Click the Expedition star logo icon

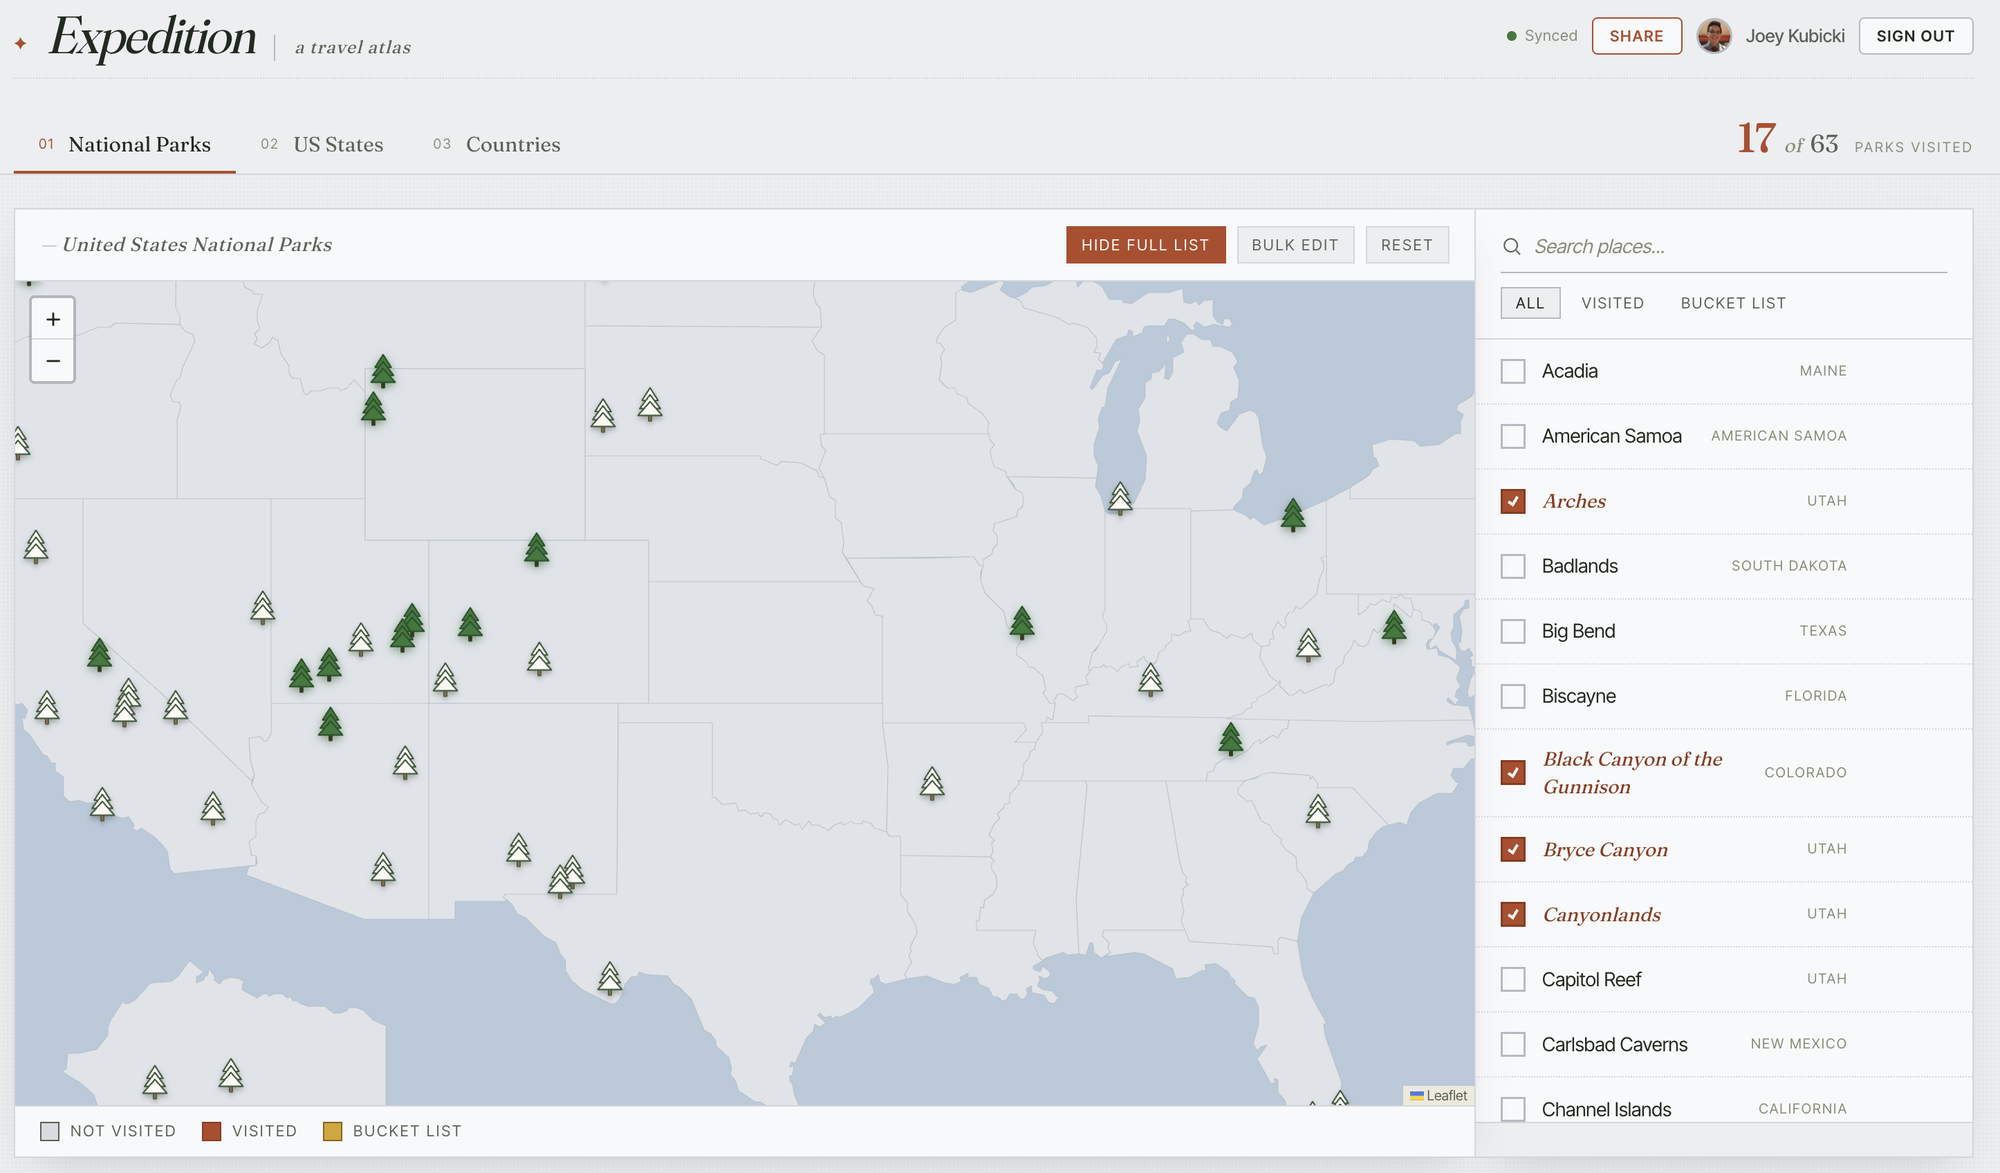tap(20, 44)
